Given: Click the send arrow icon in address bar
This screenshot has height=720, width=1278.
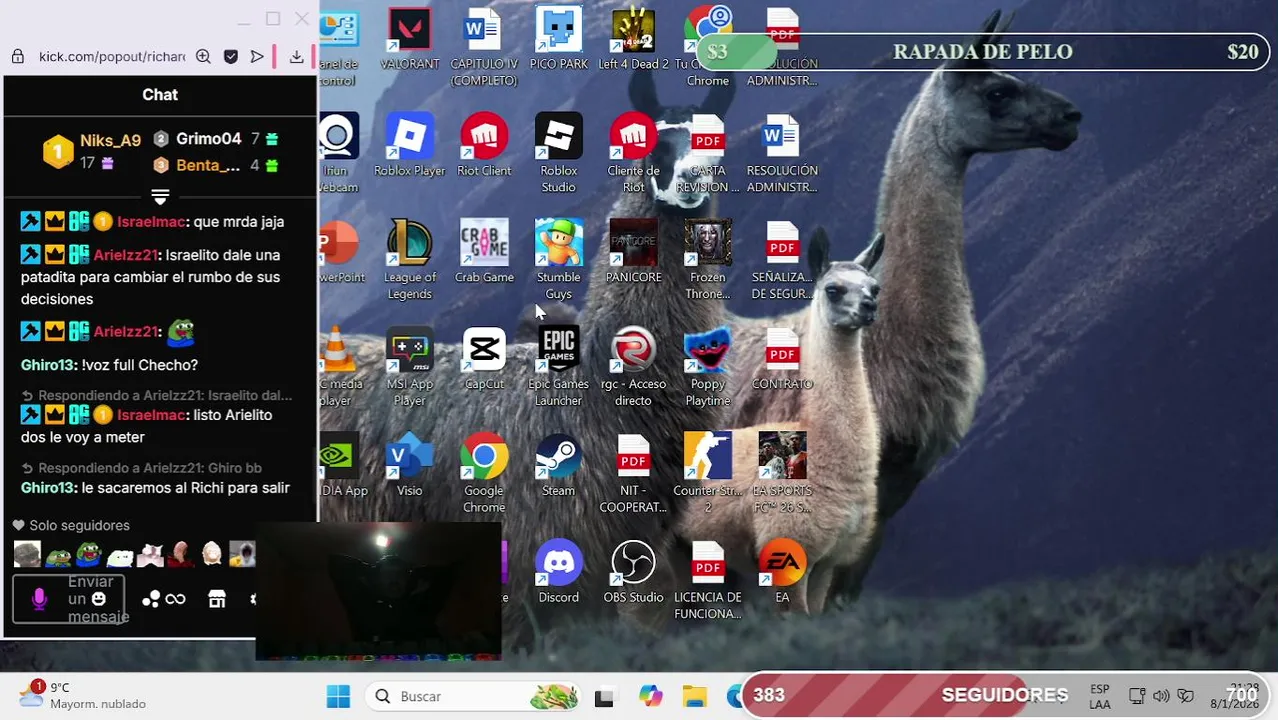Looking at the screenshot, I should tap(257, 57).
